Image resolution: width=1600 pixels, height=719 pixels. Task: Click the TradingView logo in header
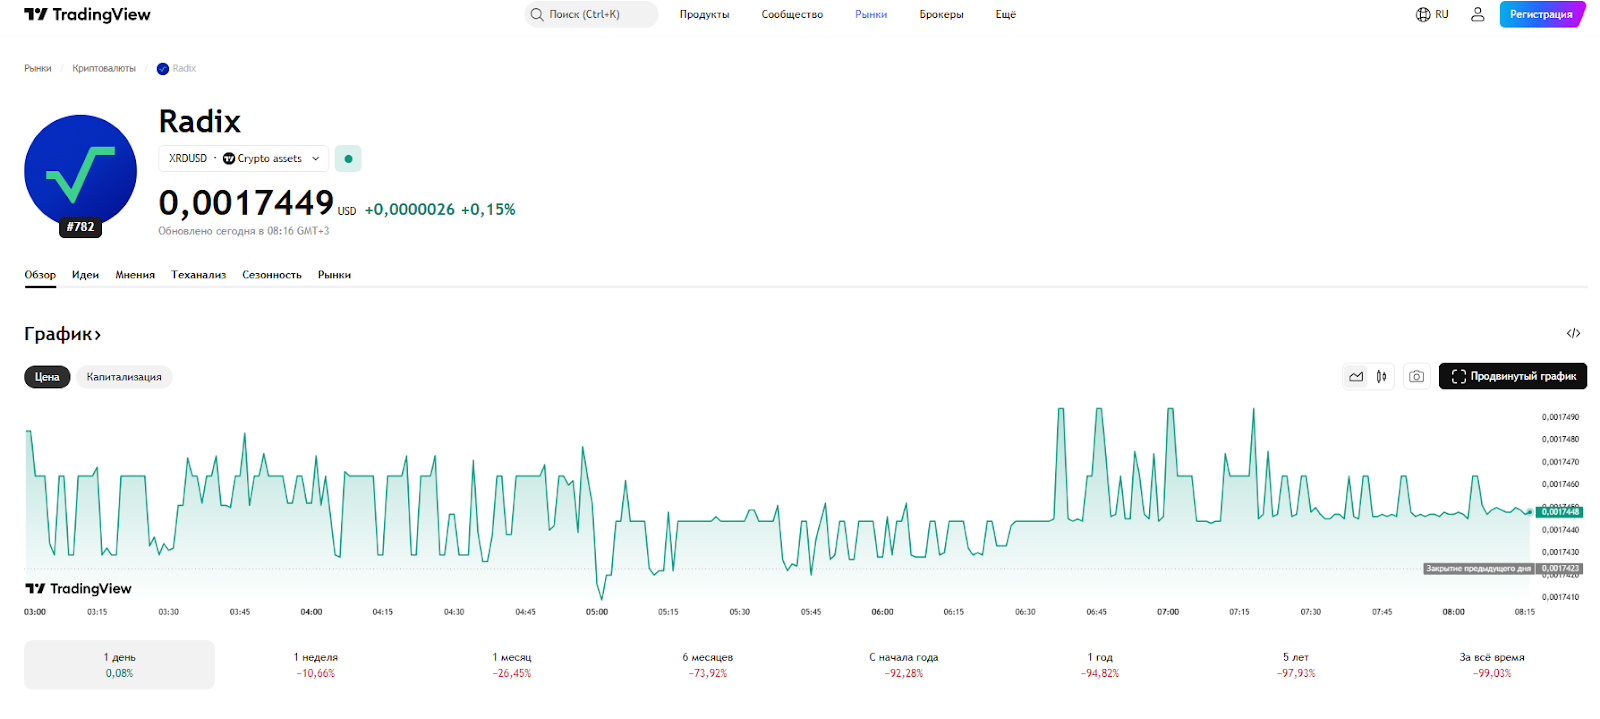pos(87,15)
